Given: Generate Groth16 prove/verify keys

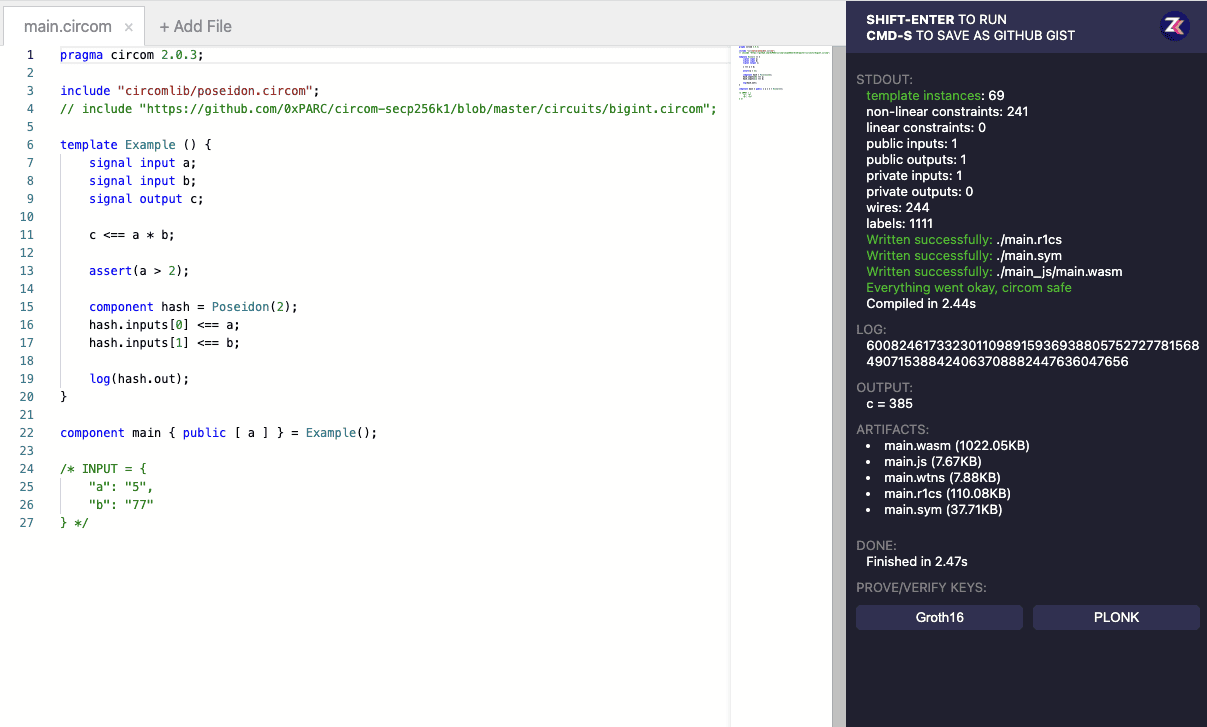Looking at the screenshot, I should click(x=939, y=617).
